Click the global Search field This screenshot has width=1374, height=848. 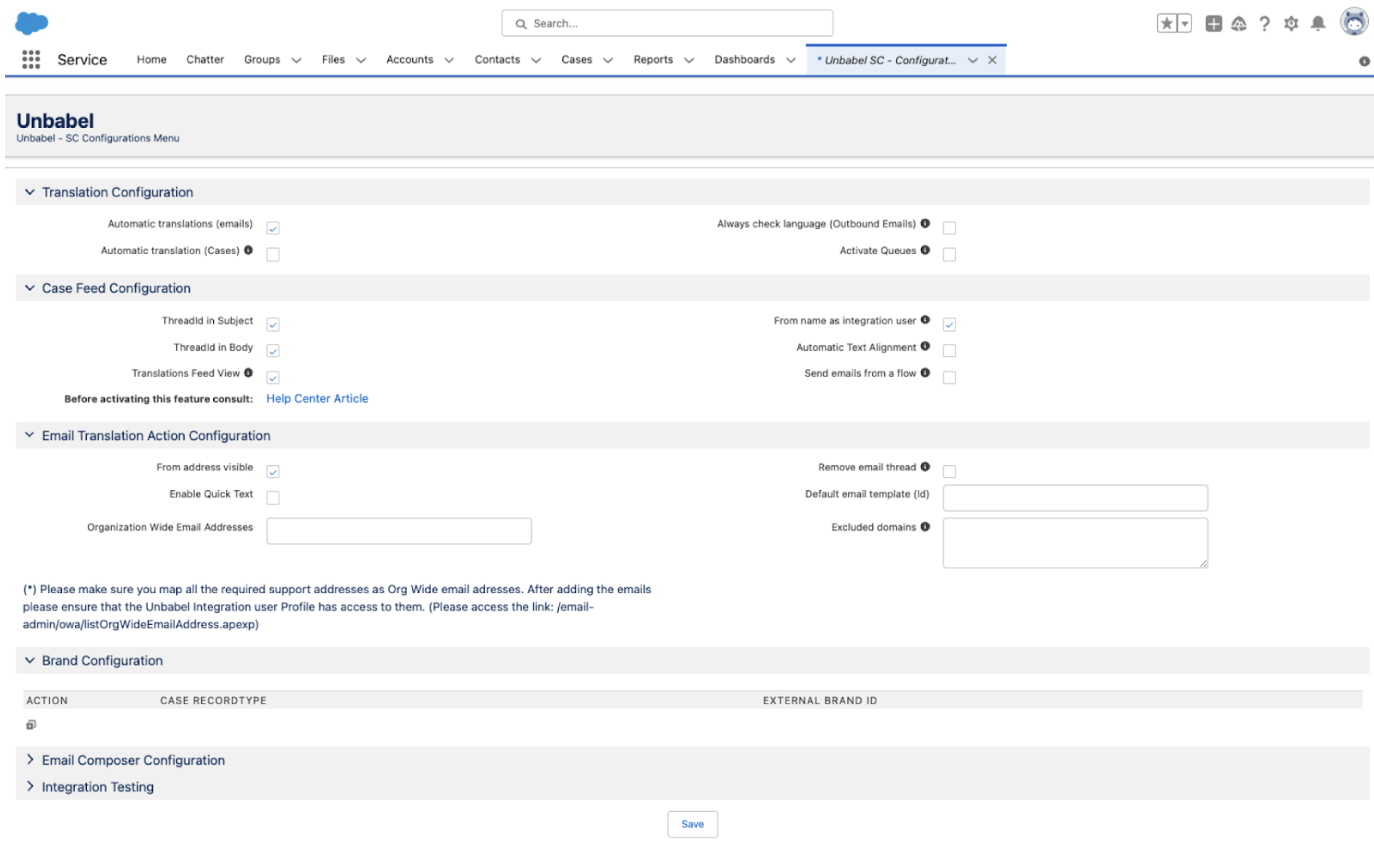coord(667,23)
